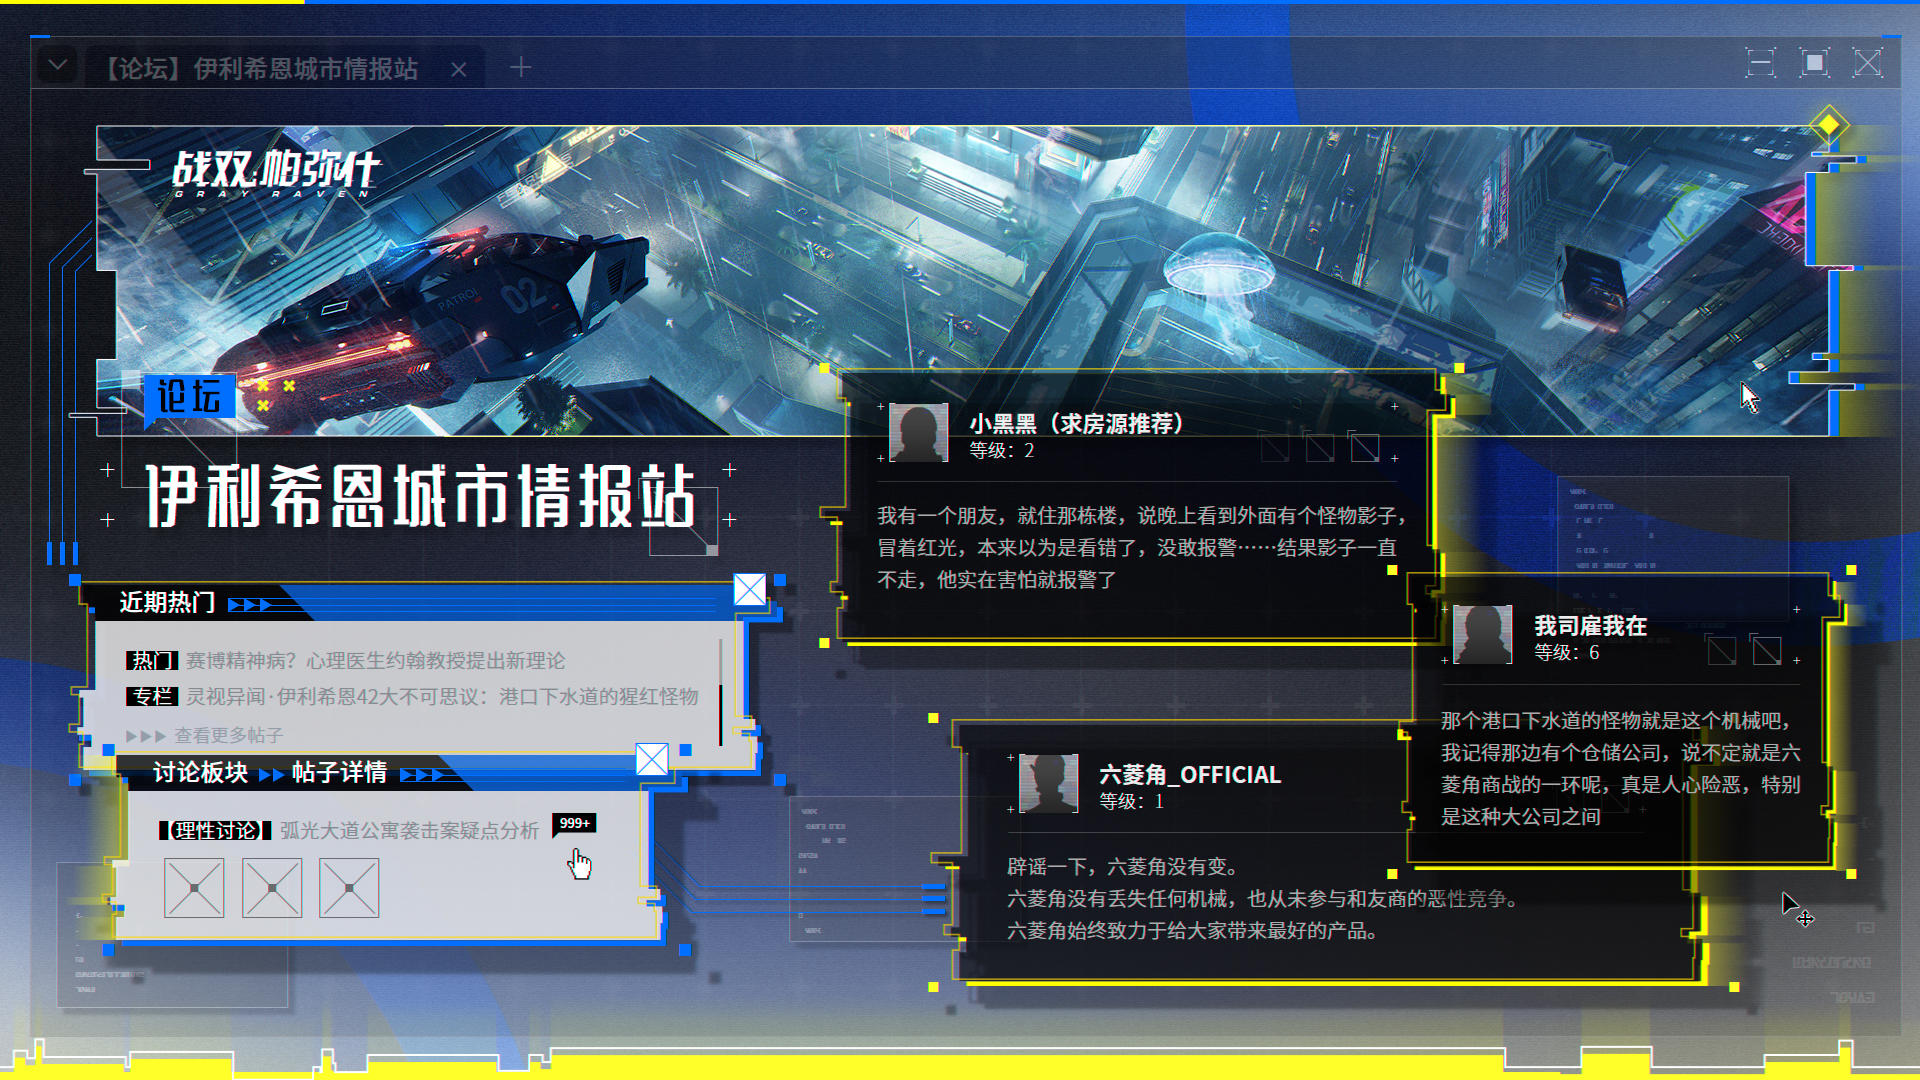Viewport: 1920px width, 1080px height.
Task: Expand 查看更多帖子 to view more posts
Action: 227,736
